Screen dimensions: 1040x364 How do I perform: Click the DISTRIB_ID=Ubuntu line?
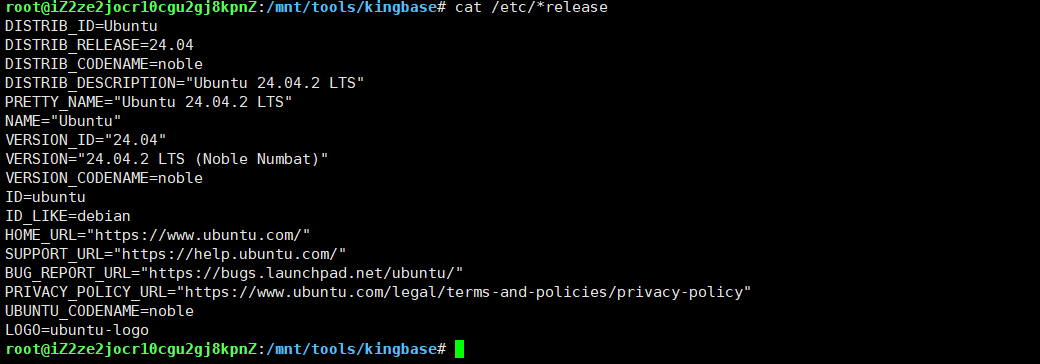pos(81,27)
